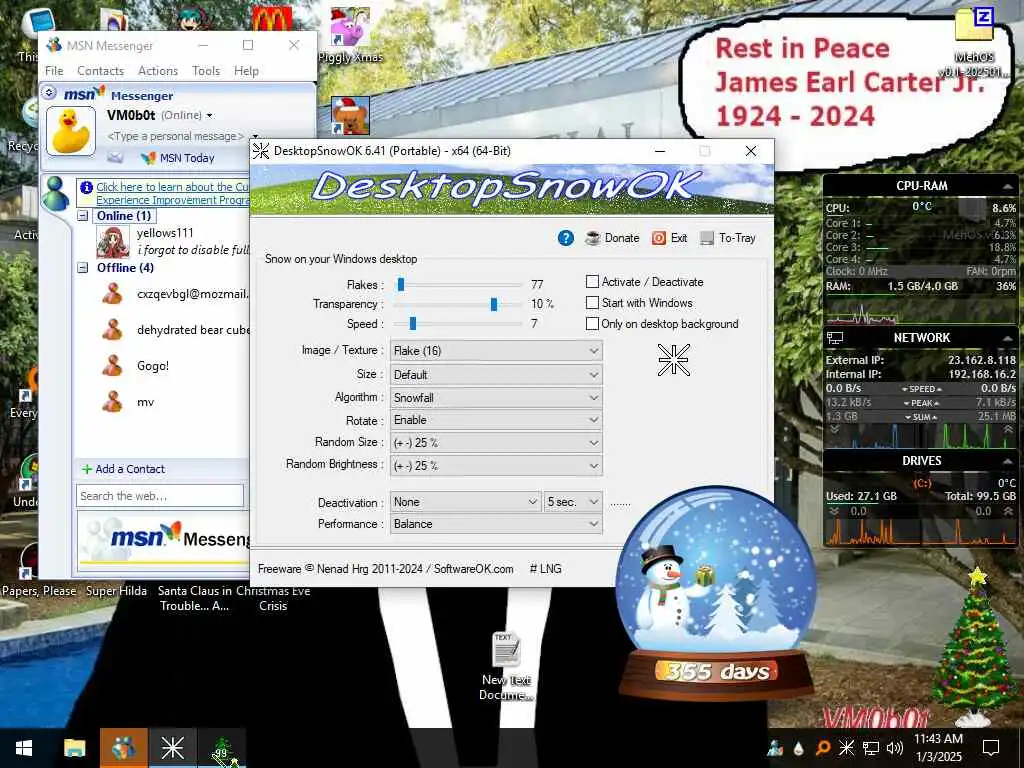Viewport: 1024px width, 768px height.
Task: Open File Explorer from the taskbar
Action: click(74, 748)
